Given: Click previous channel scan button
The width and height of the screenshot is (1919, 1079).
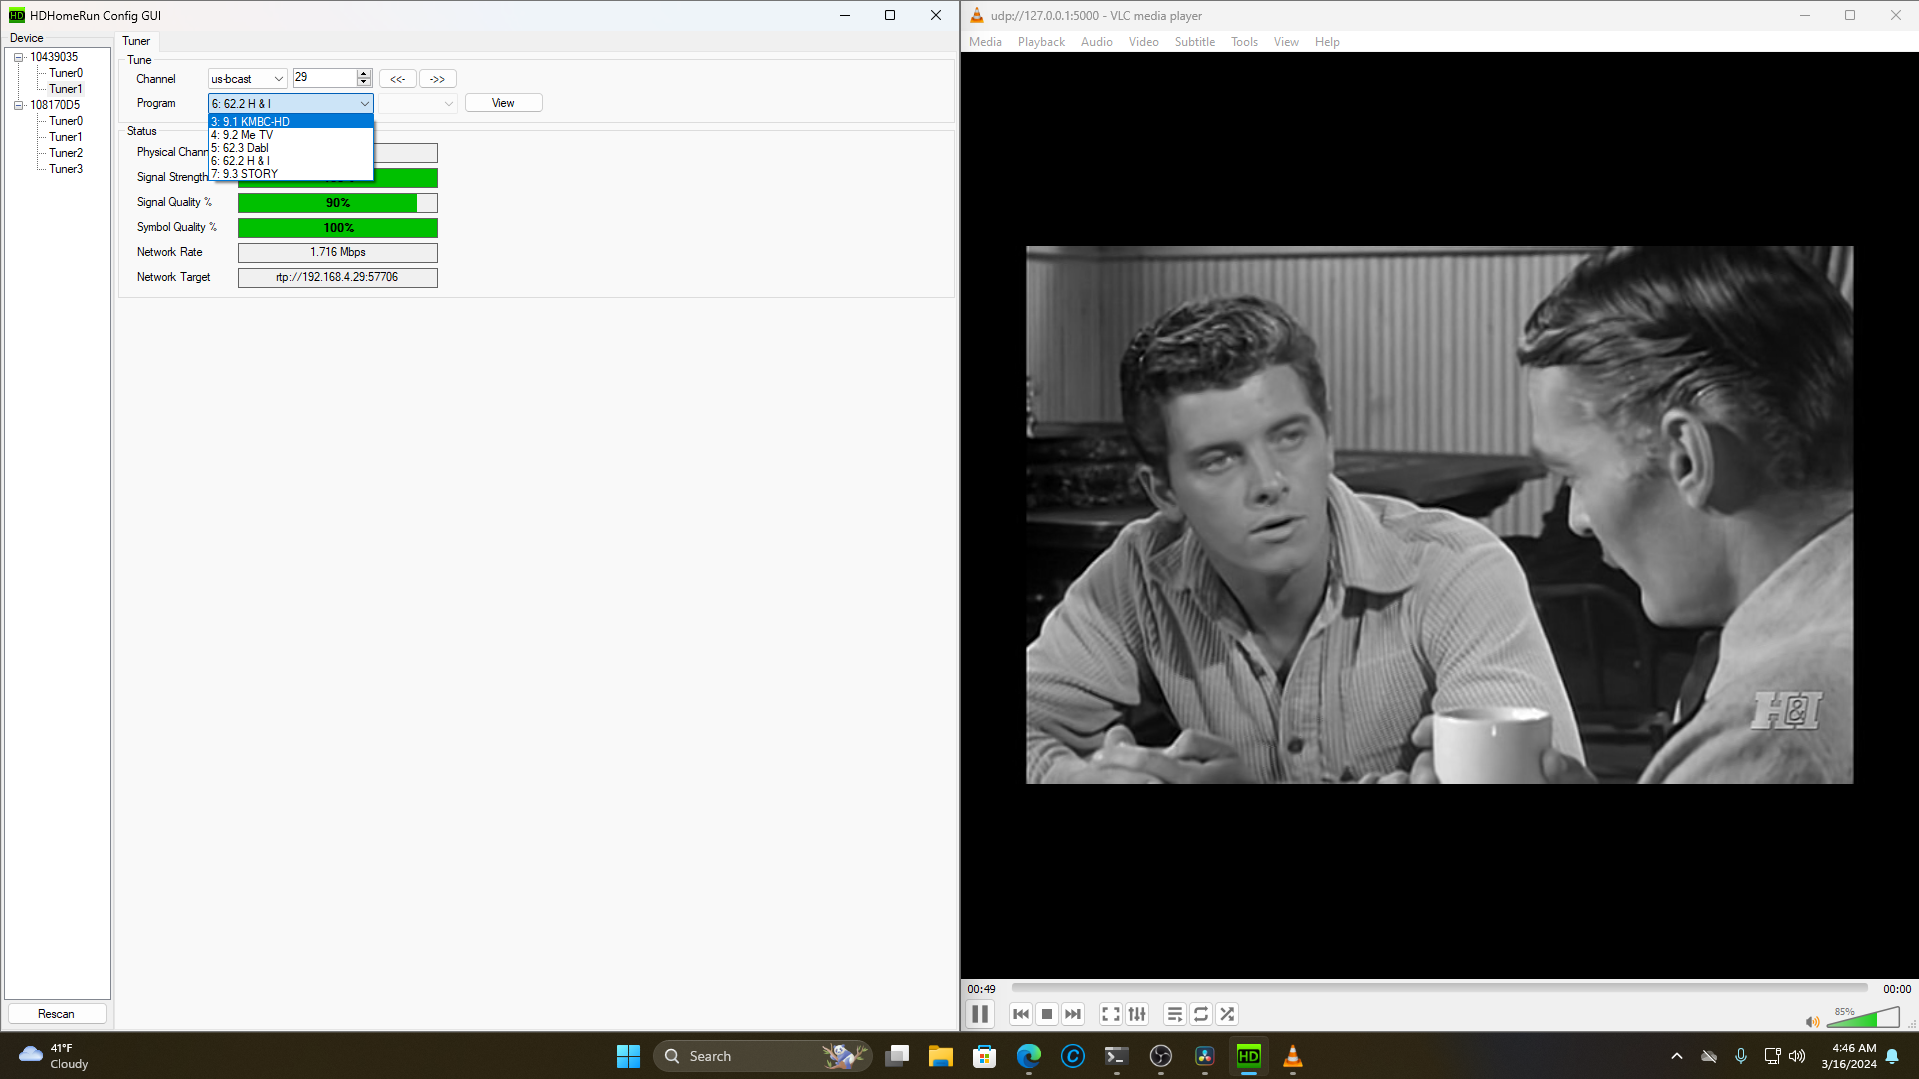Looking at the screenshot, I should 397,79.
